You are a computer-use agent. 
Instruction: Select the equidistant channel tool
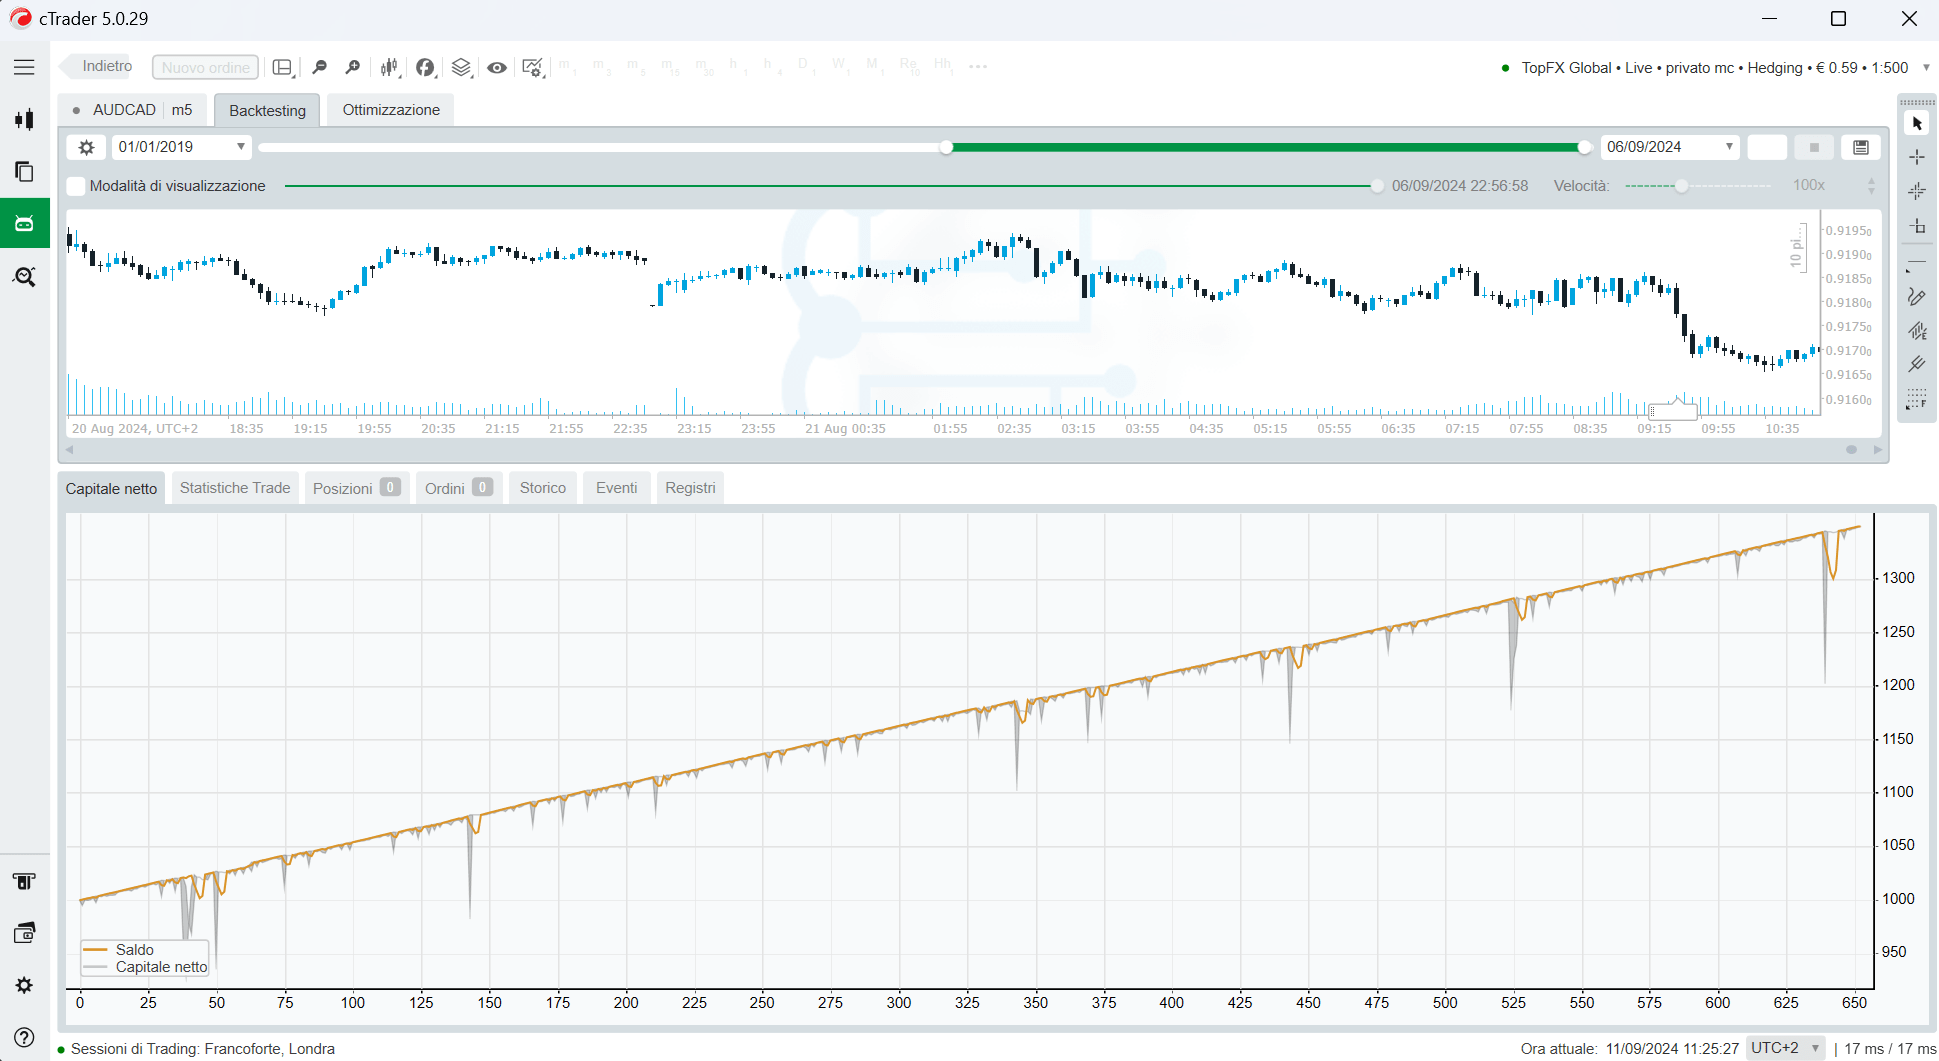(1917, 331)
